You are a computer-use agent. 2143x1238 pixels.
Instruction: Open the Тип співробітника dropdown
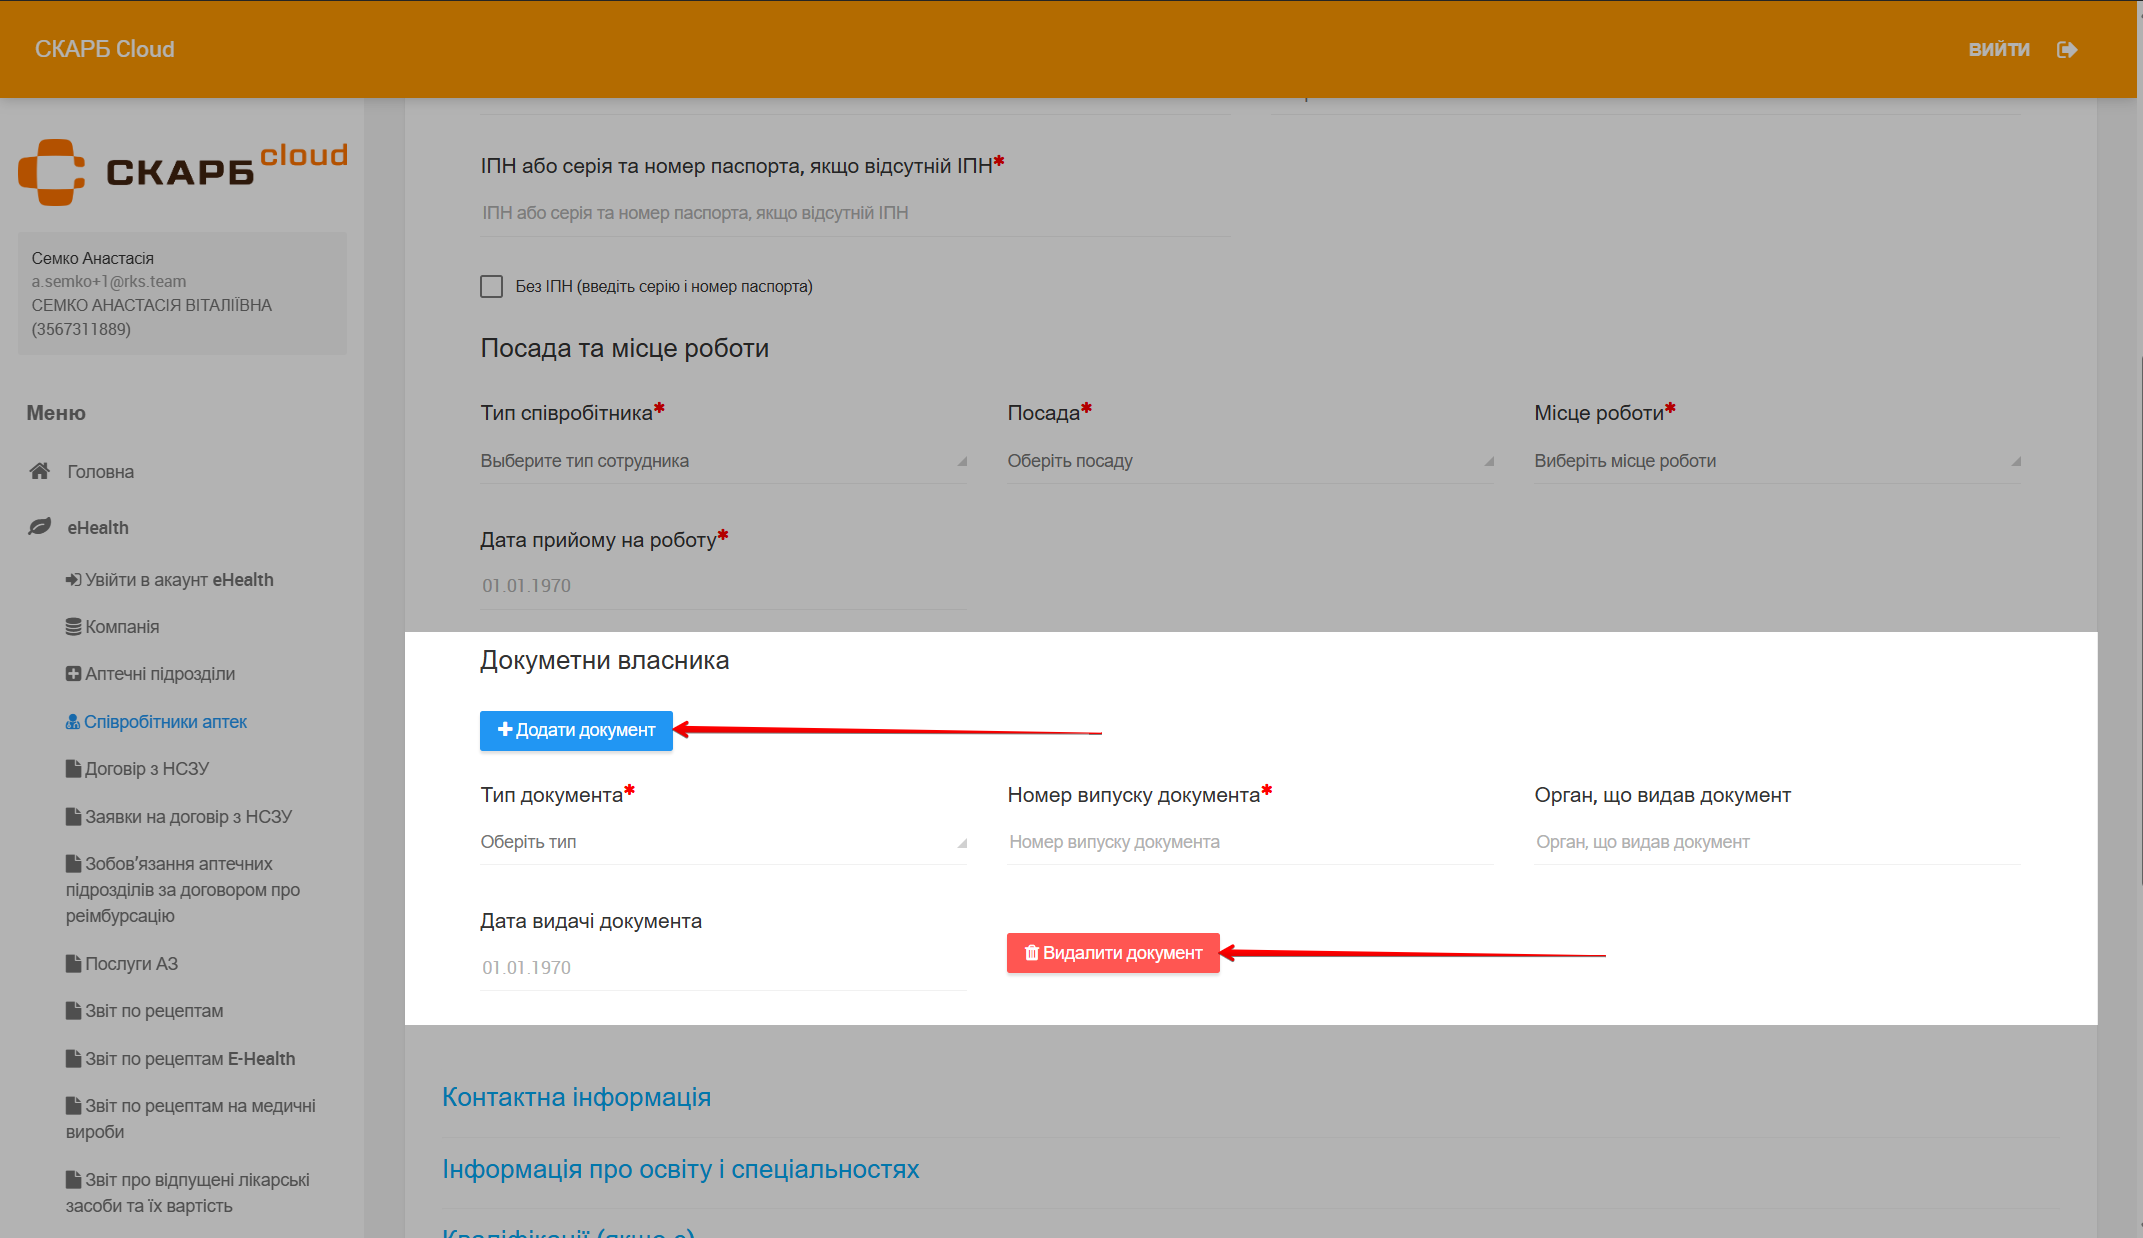click(722, 461)
